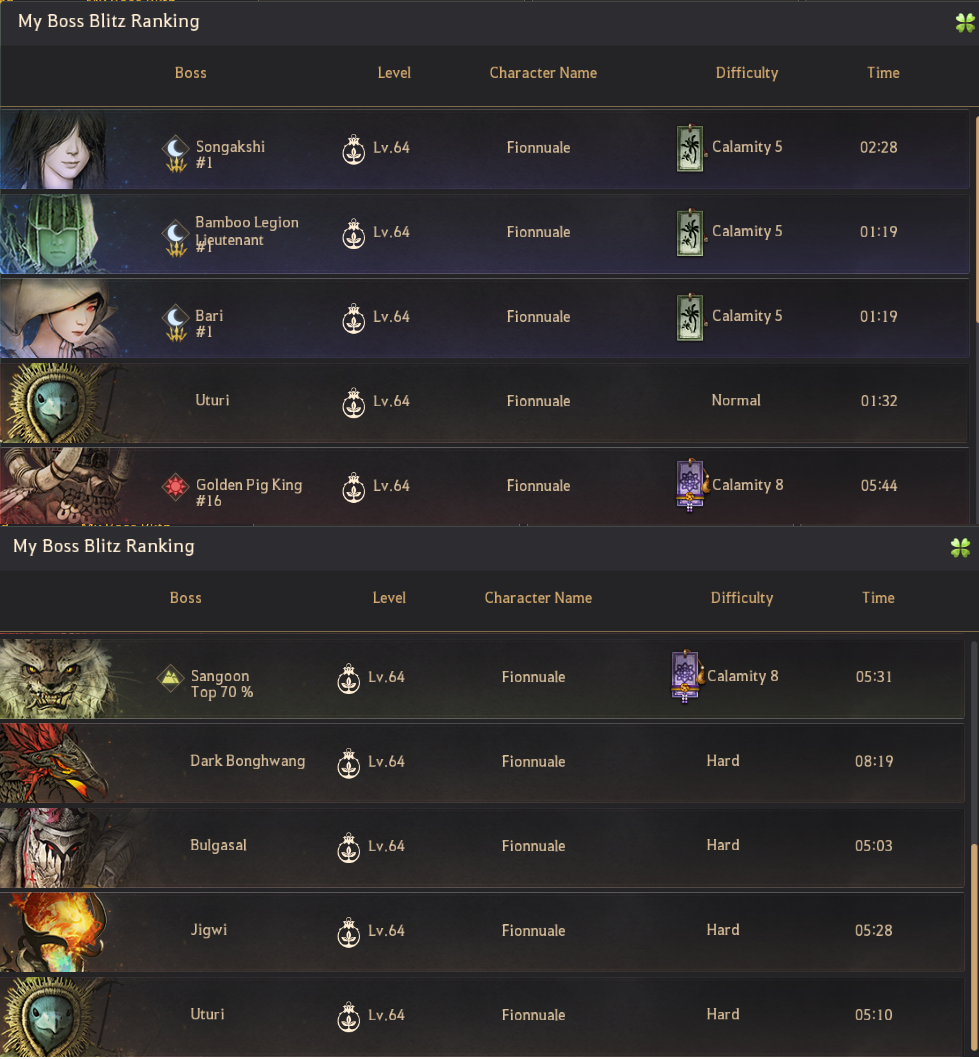The height and width of the screenshot is (1059, 979).
Task: Click the green clover icon in top ranking panel
Action: (965, 23)
